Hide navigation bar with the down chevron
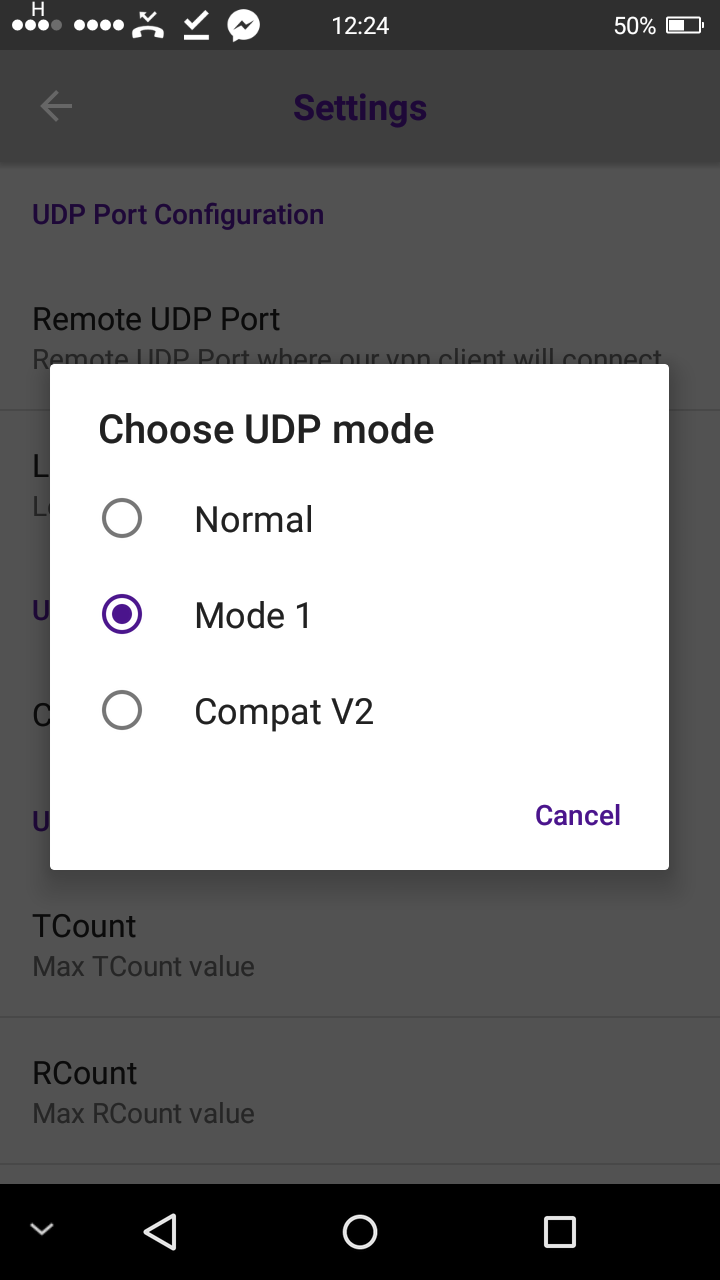The width and height of the screenshot is (720, 1280). click(x=42, y=1230)
